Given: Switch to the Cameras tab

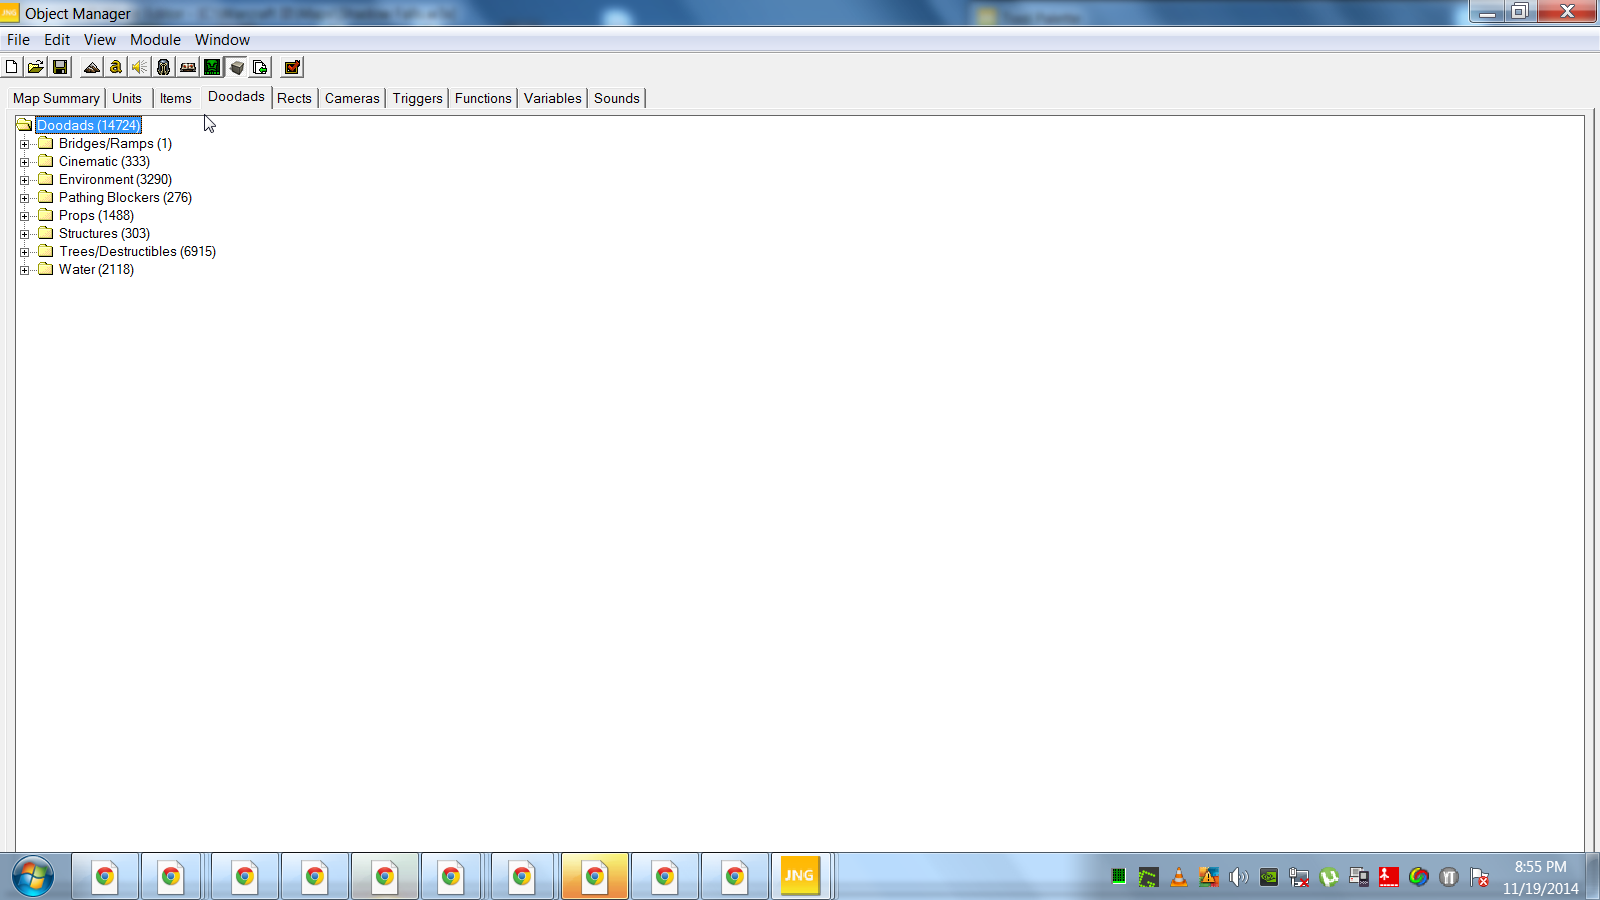Looking at the screenshot, I should tap(352, 98).
